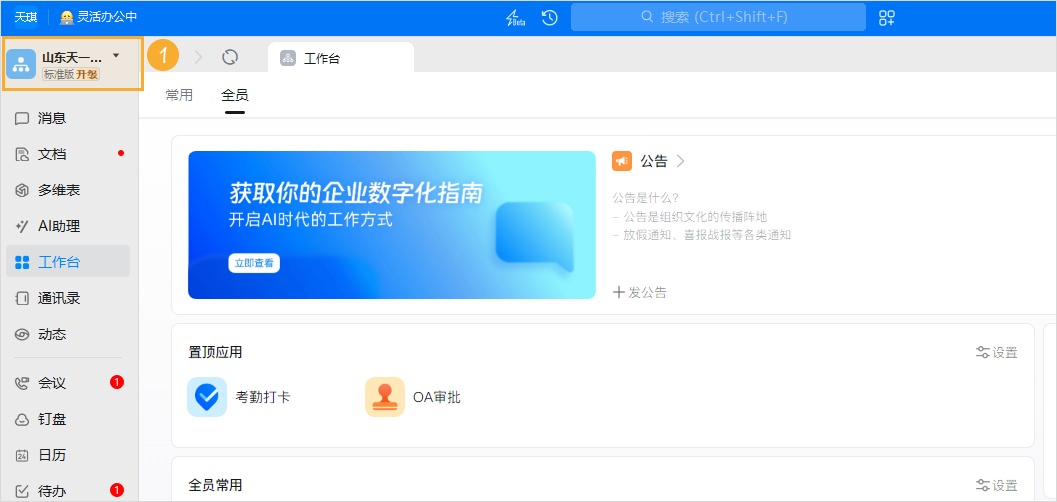
Task: Go to 多维表 in the sidebar
Action: click(x=59, y=190)
